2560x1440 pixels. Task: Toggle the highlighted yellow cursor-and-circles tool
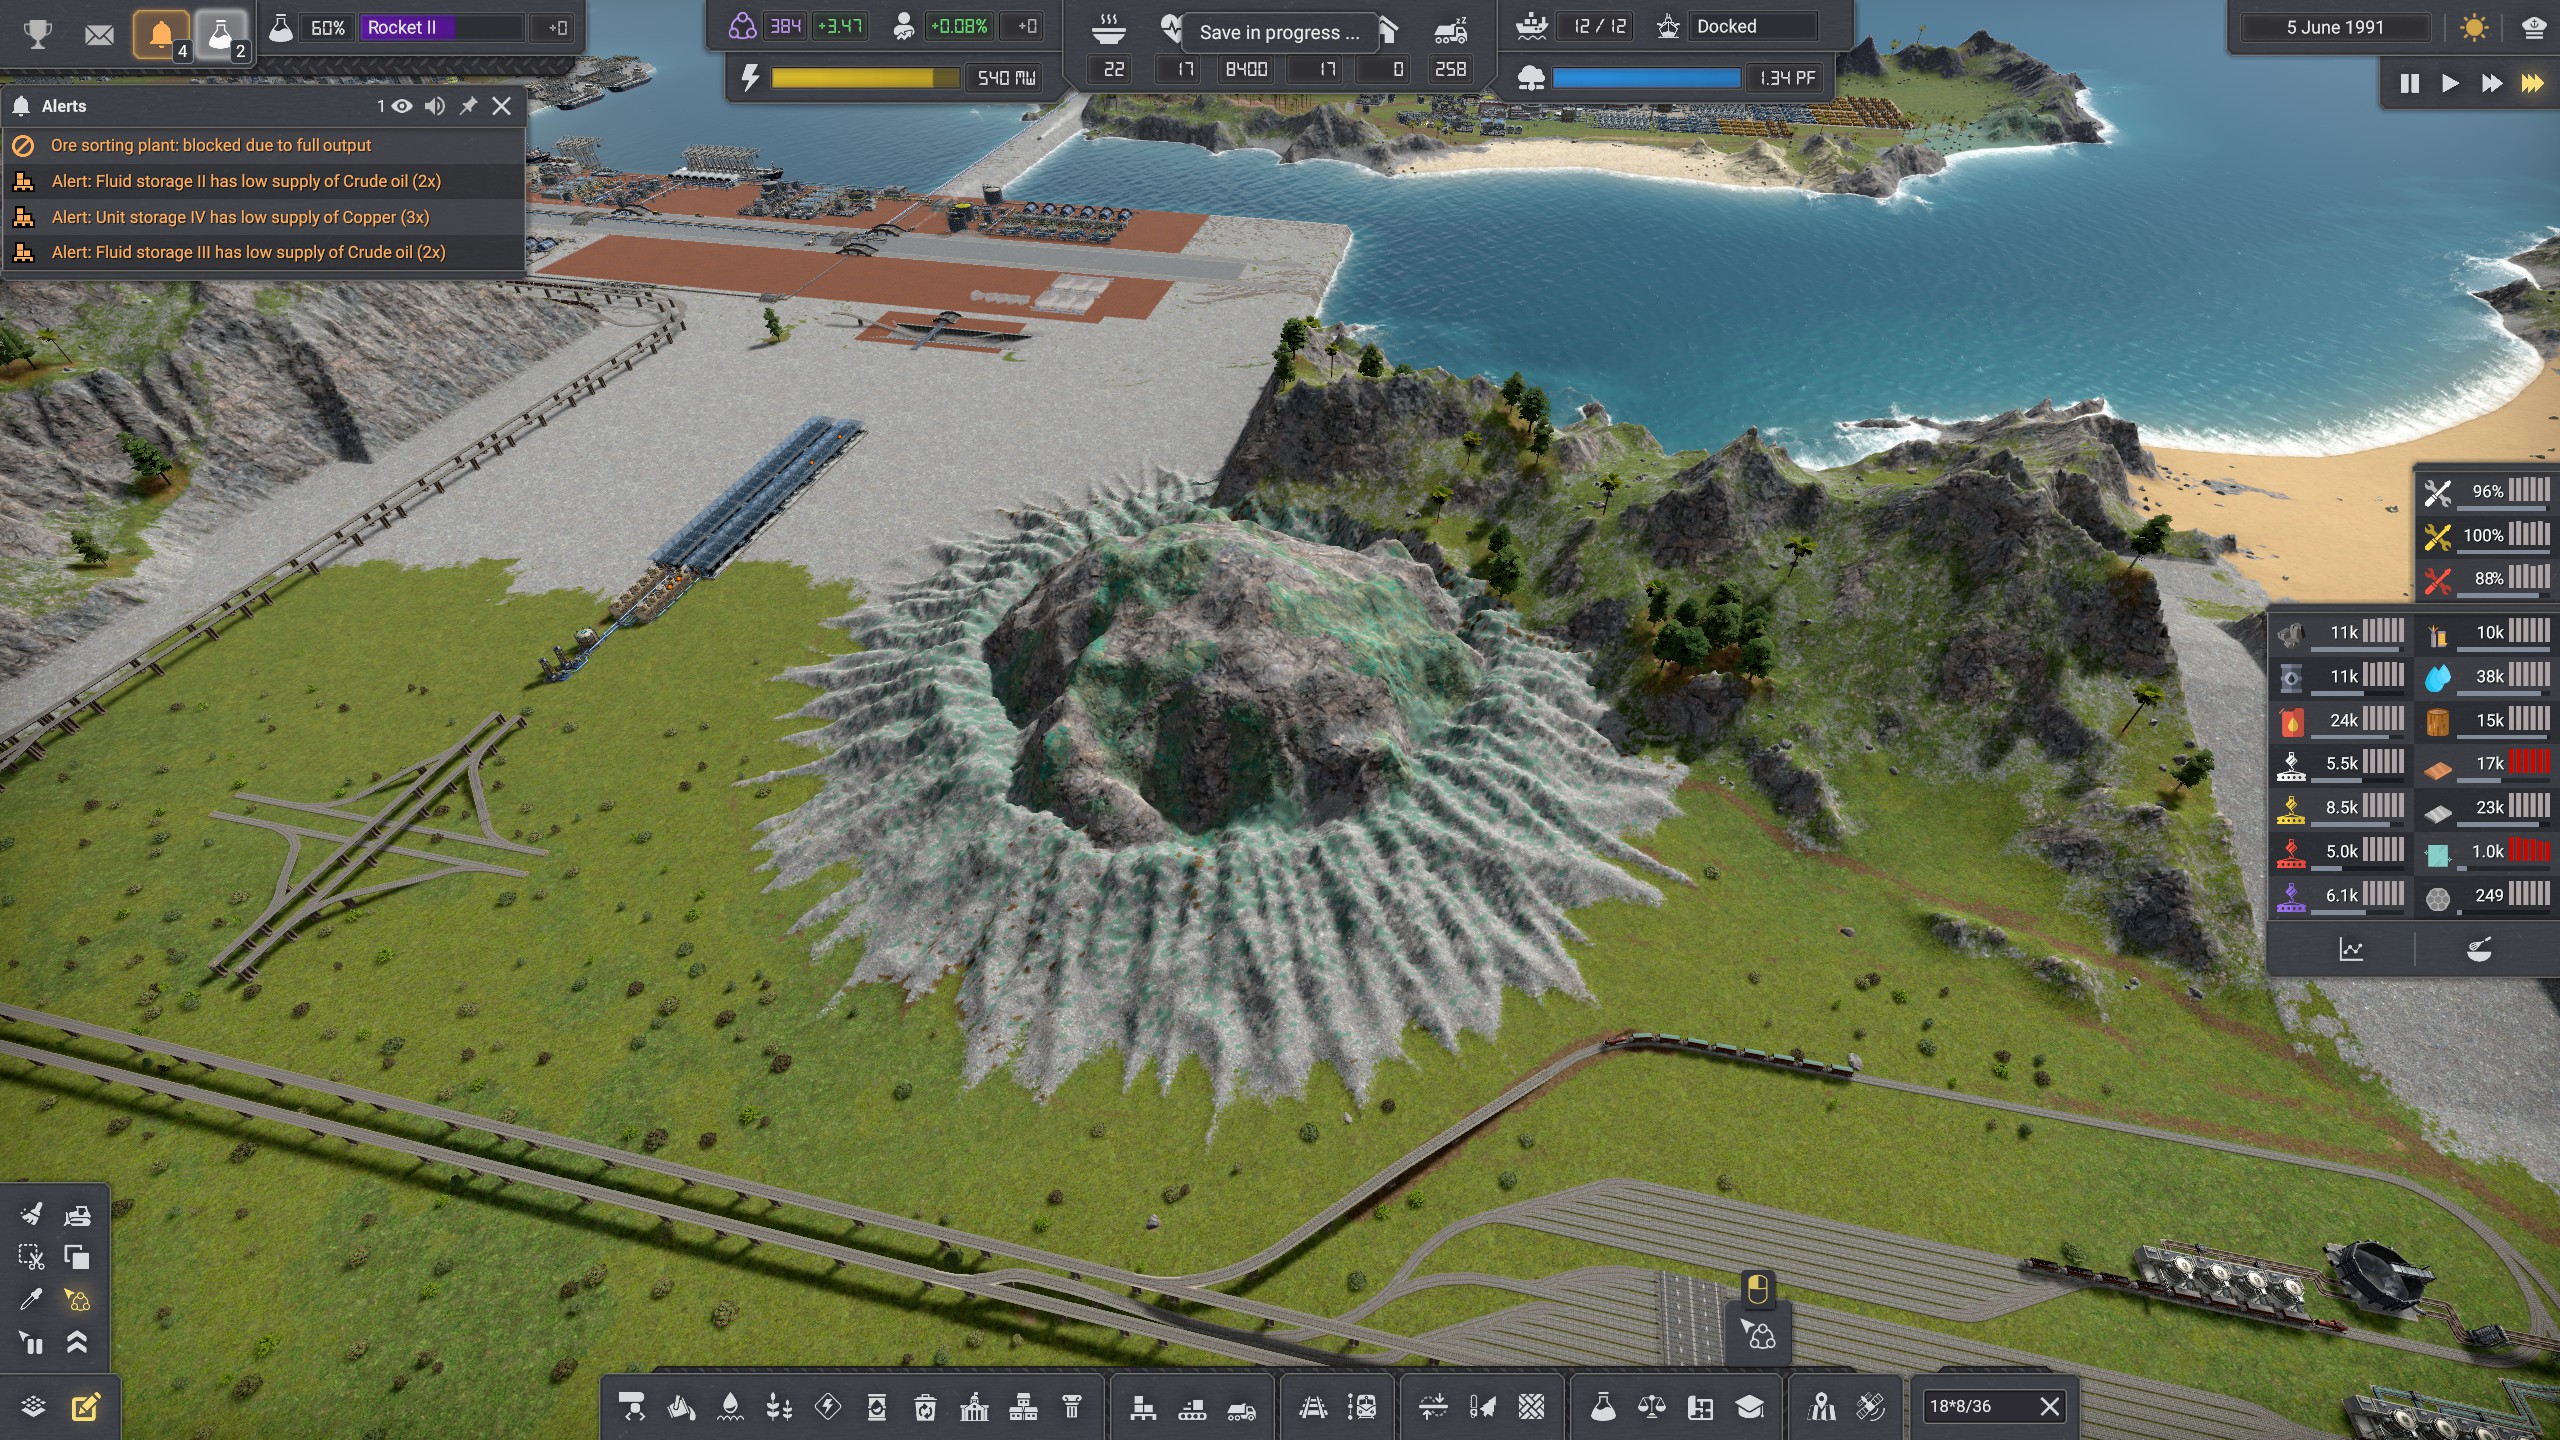click(77, 1299)
